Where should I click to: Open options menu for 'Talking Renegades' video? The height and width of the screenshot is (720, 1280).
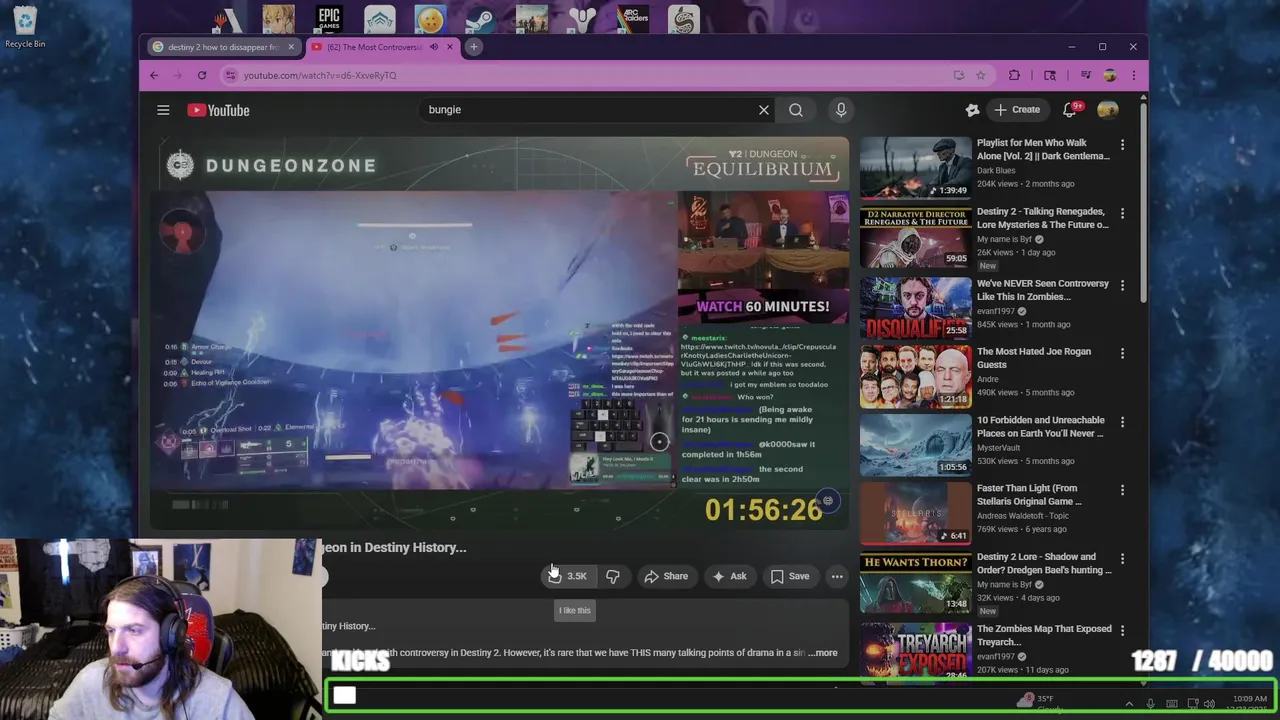[1122, 213]
